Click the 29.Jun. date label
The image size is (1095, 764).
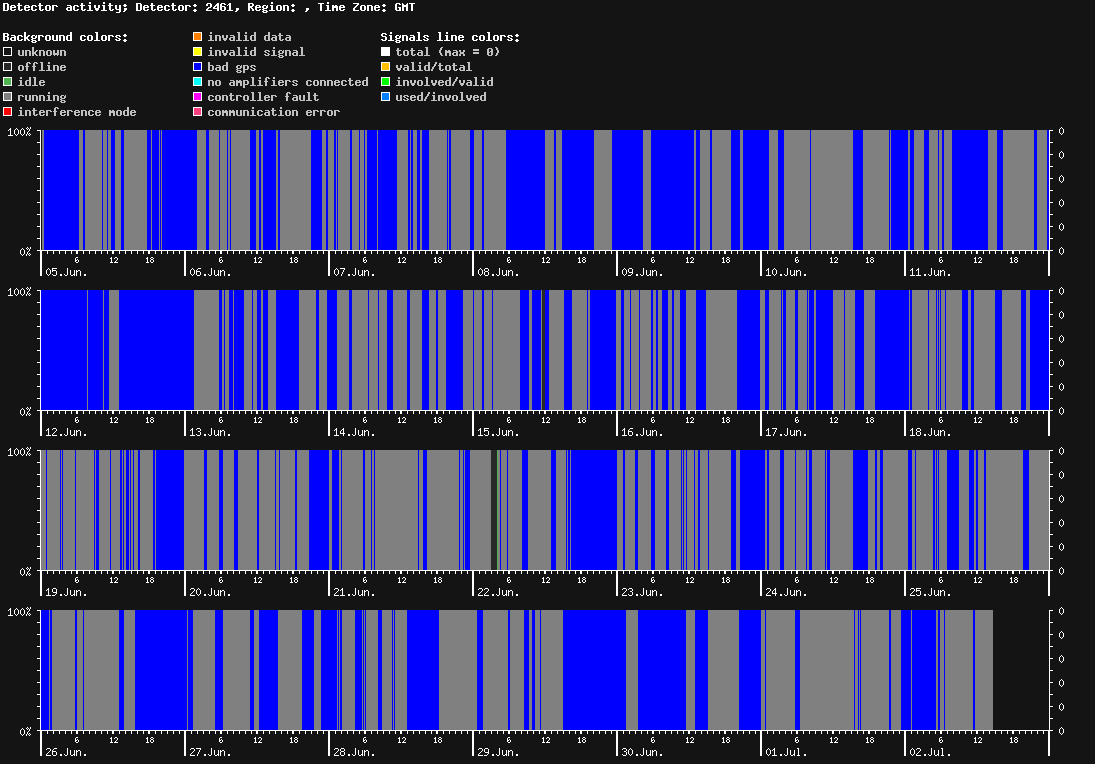point(499,752)
